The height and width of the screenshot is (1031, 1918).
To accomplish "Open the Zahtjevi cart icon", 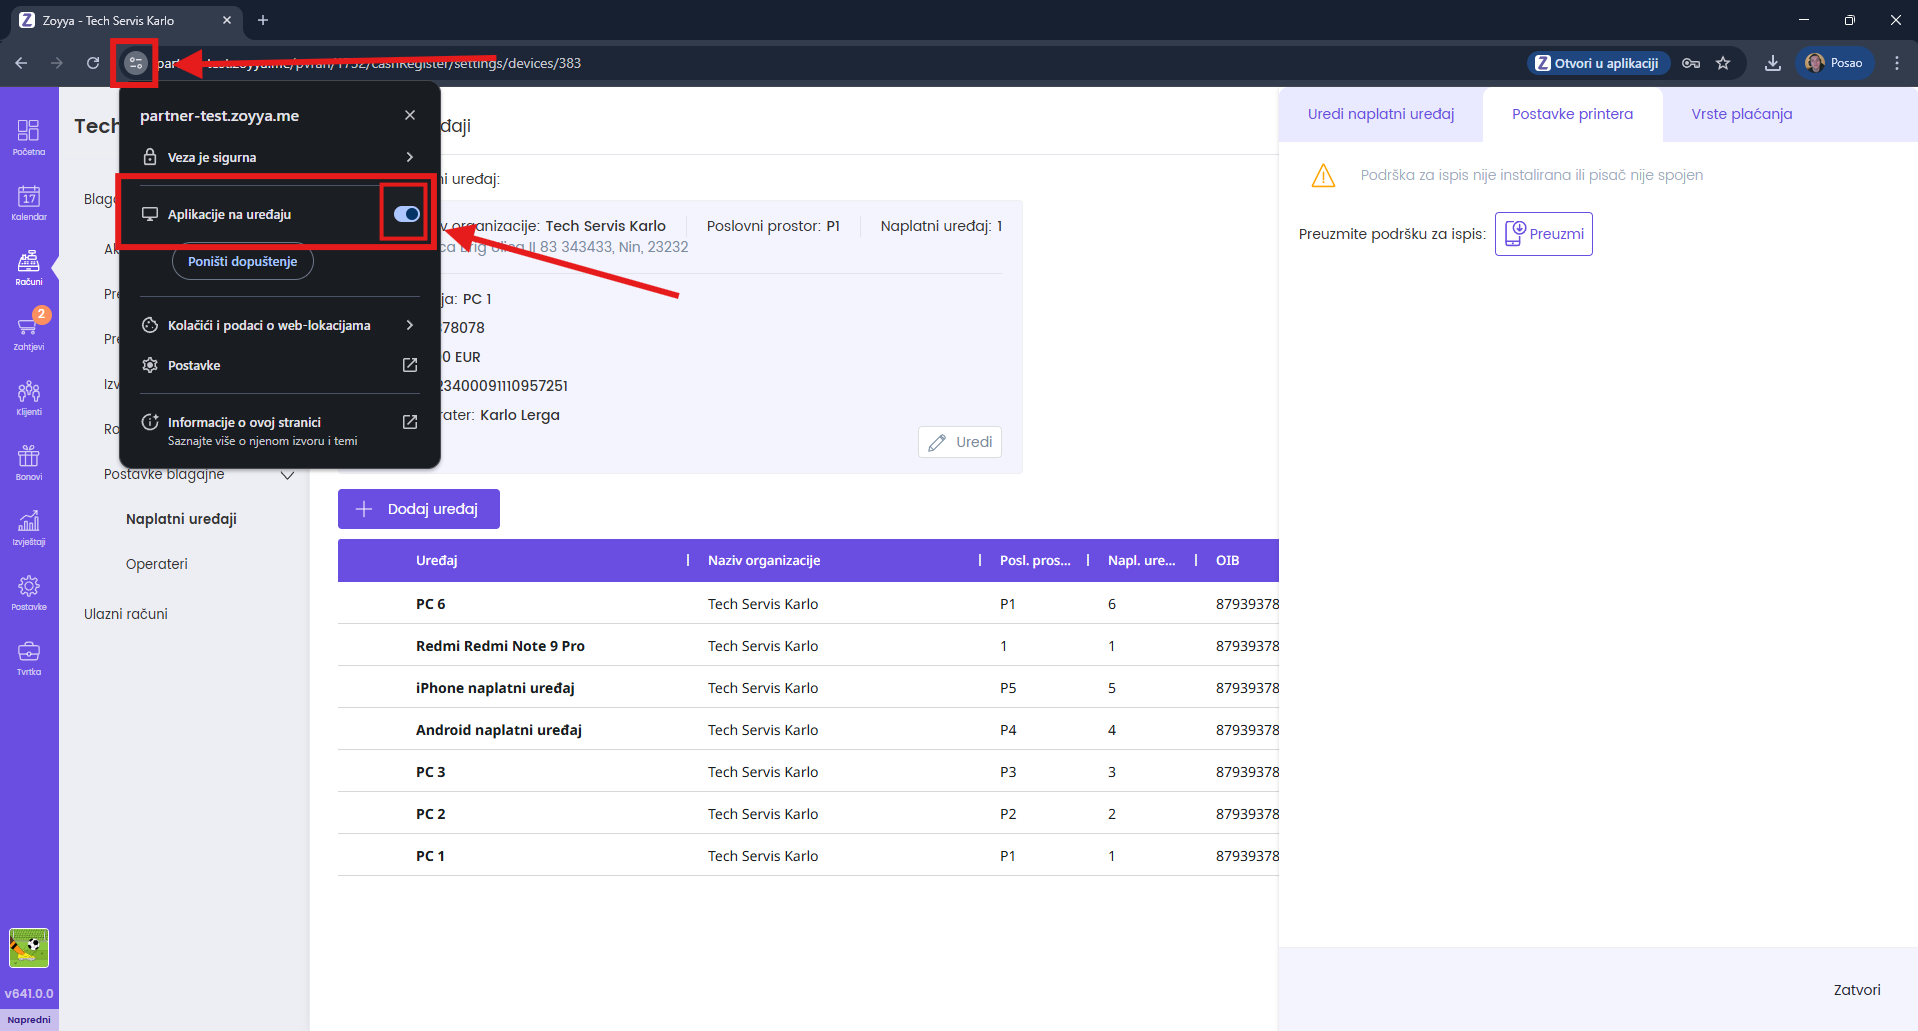I will point(29,332).
